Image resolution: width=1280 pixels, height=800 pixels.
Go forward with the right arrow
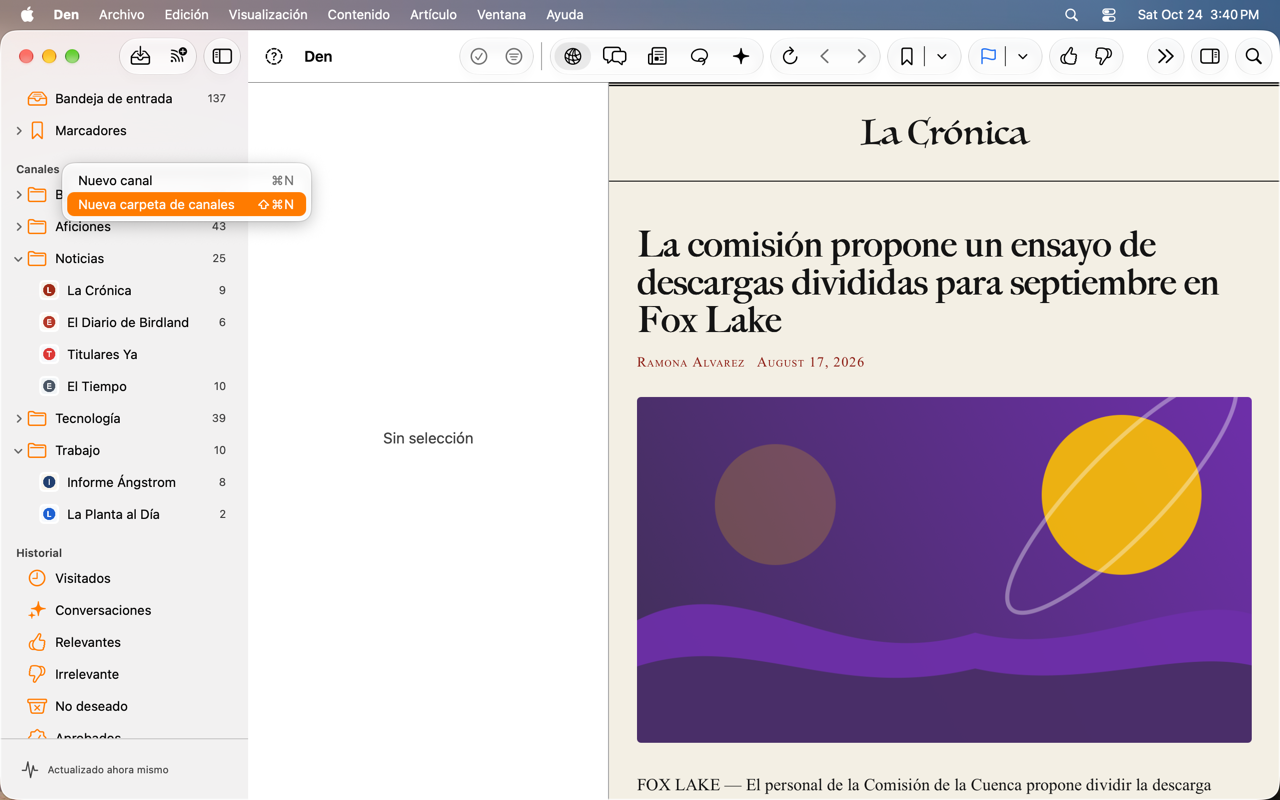[861, 57]
